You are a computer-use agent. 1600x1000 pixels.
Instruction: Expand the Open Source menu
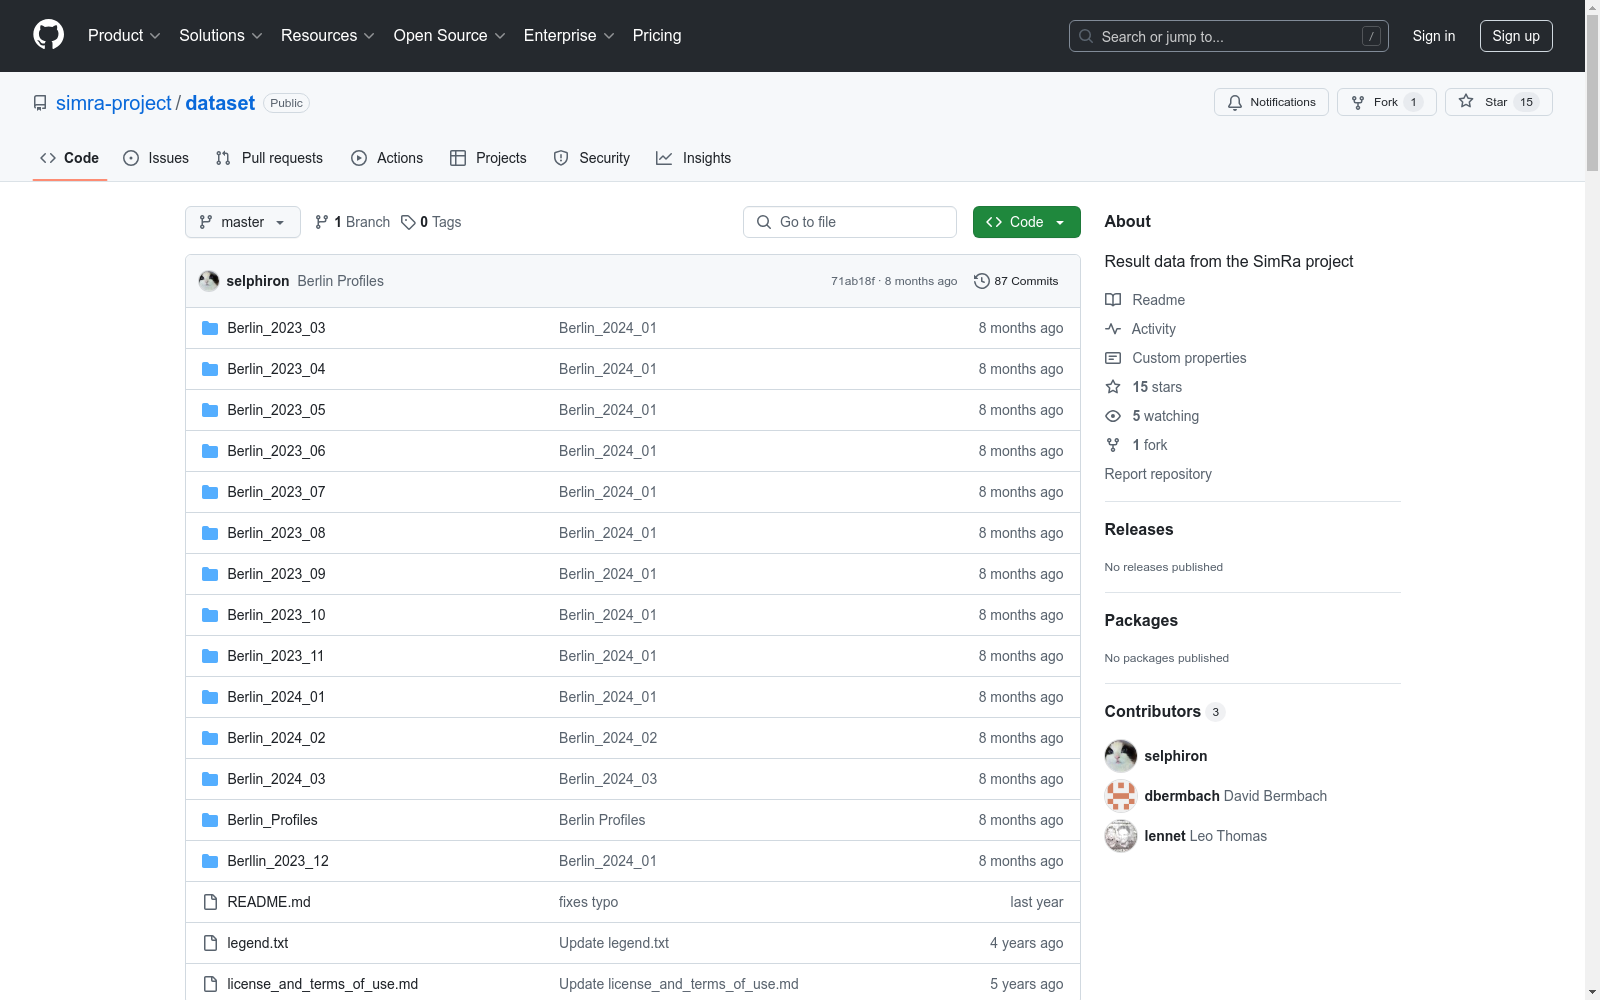pyautogui.click(x=449, y=35)
